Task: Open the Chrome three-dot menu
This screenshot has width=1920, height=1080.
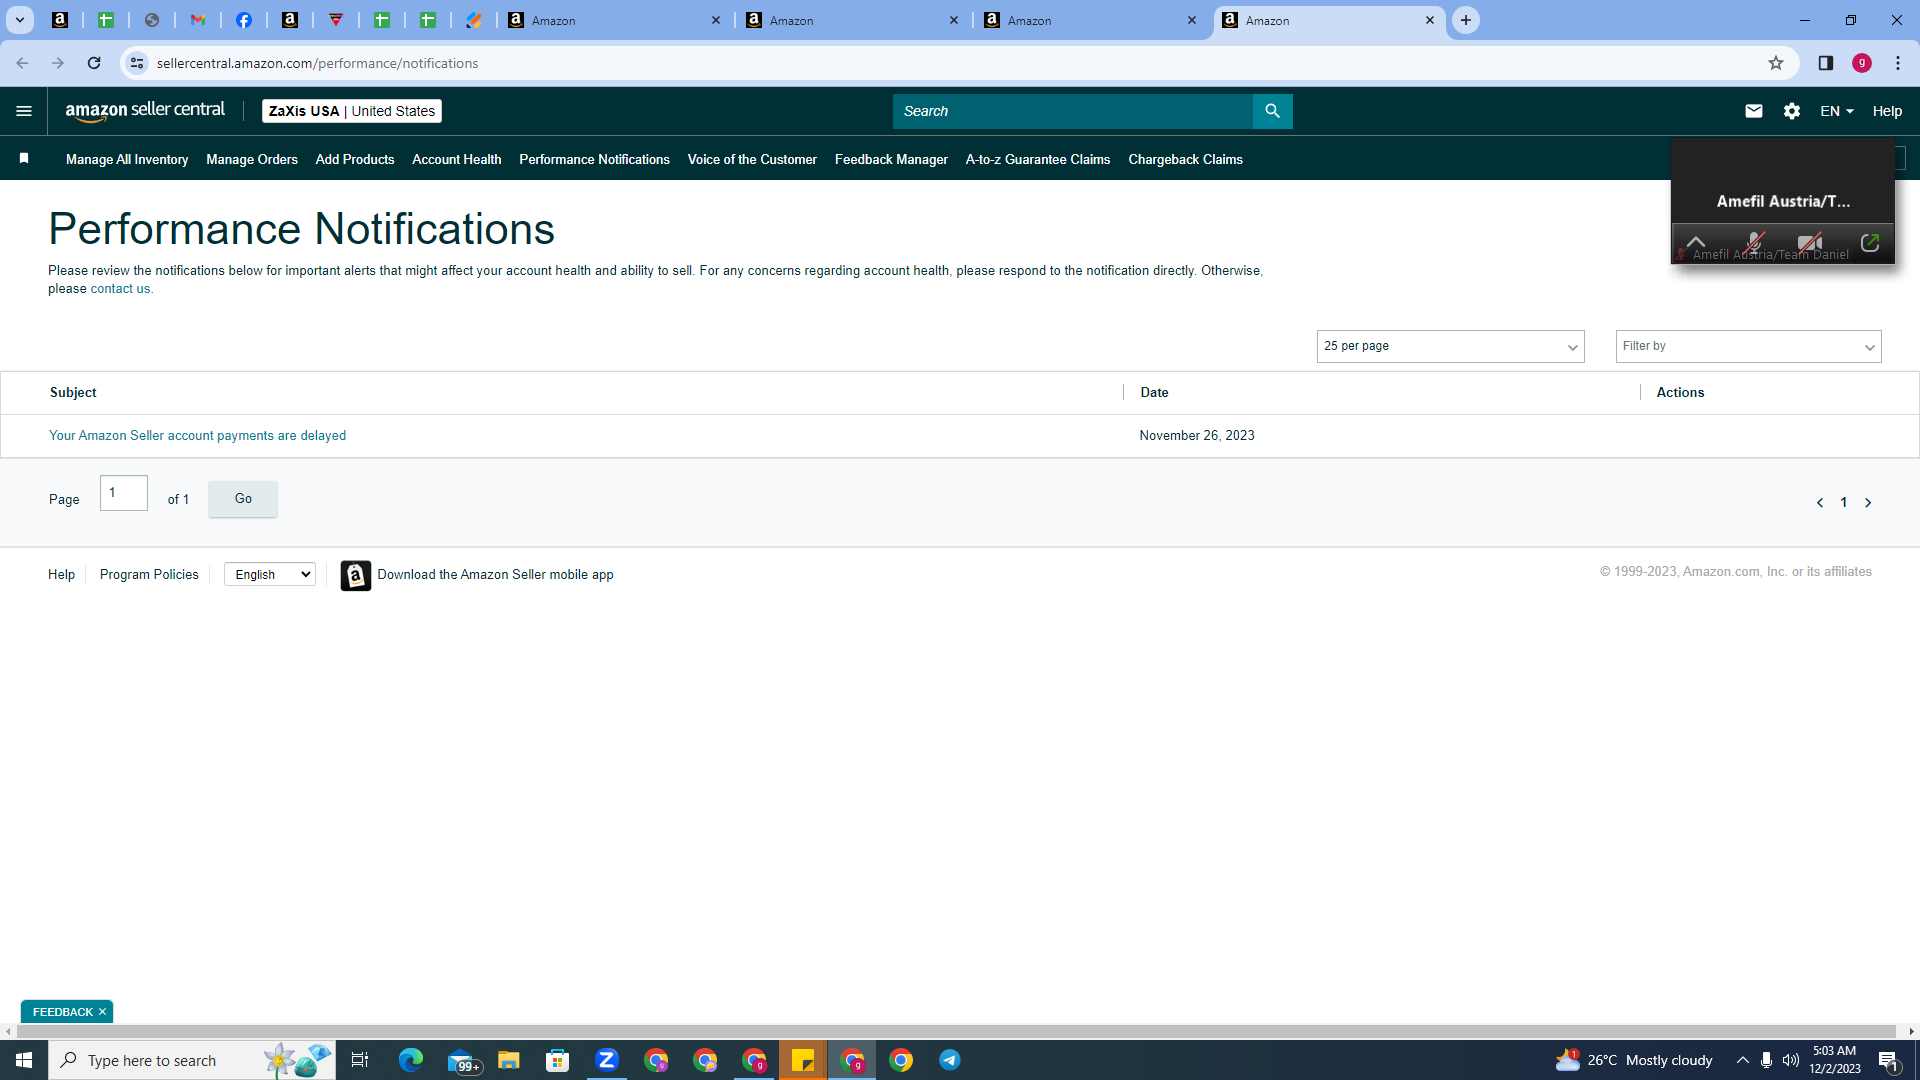Action: [x=1897, y=63]
